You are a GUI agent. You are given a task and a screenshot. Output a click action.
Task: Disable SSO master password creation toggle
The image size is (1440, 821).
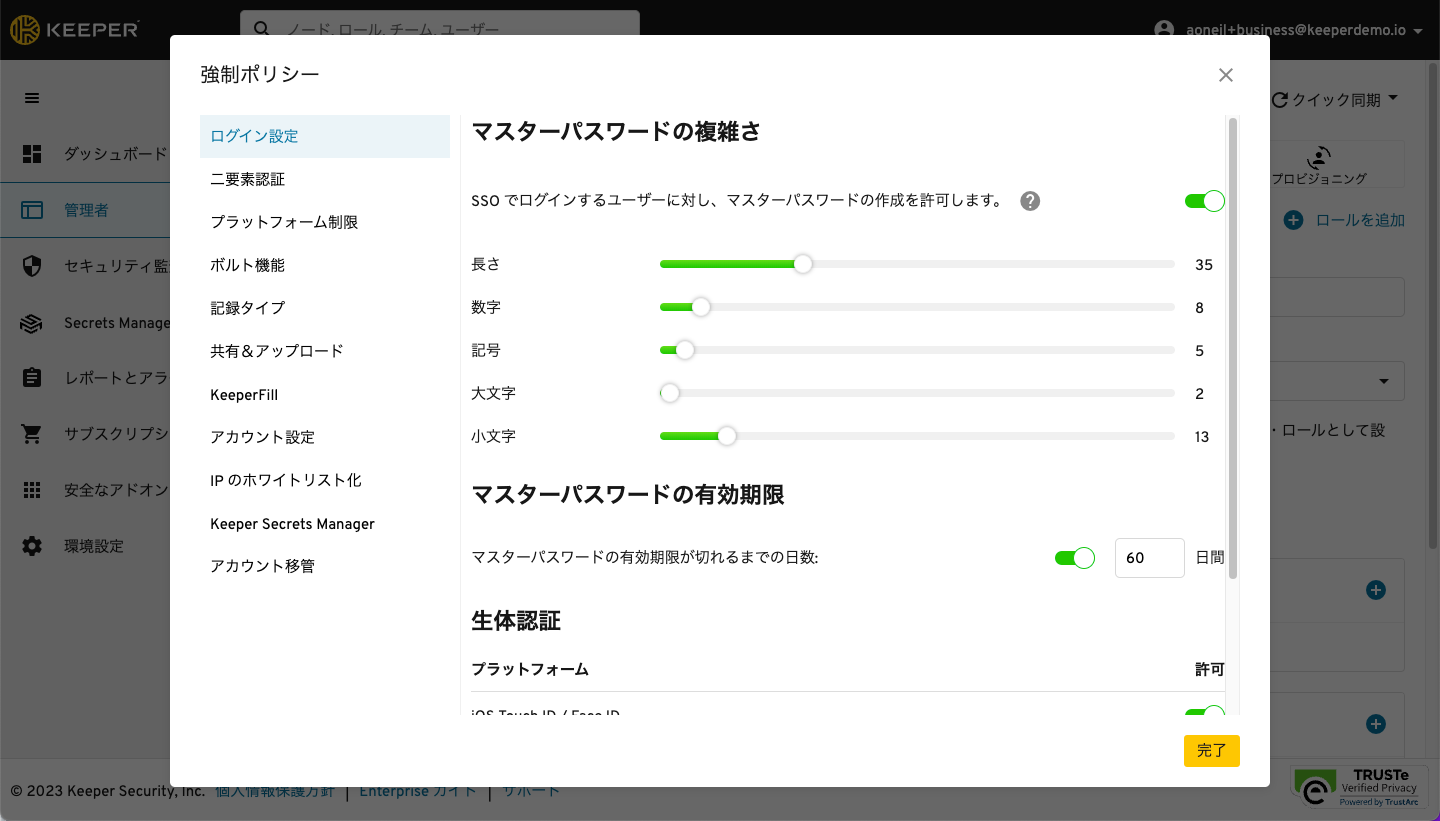click(1204, 201)
